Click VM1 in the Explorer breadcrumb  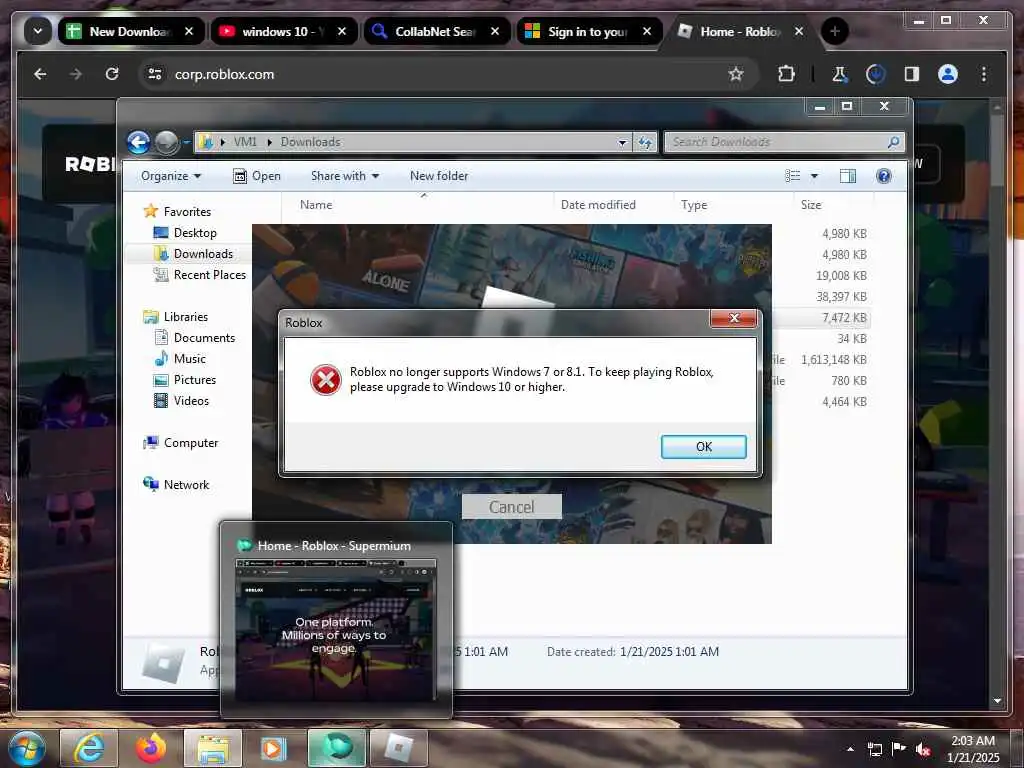click(245, 142)
